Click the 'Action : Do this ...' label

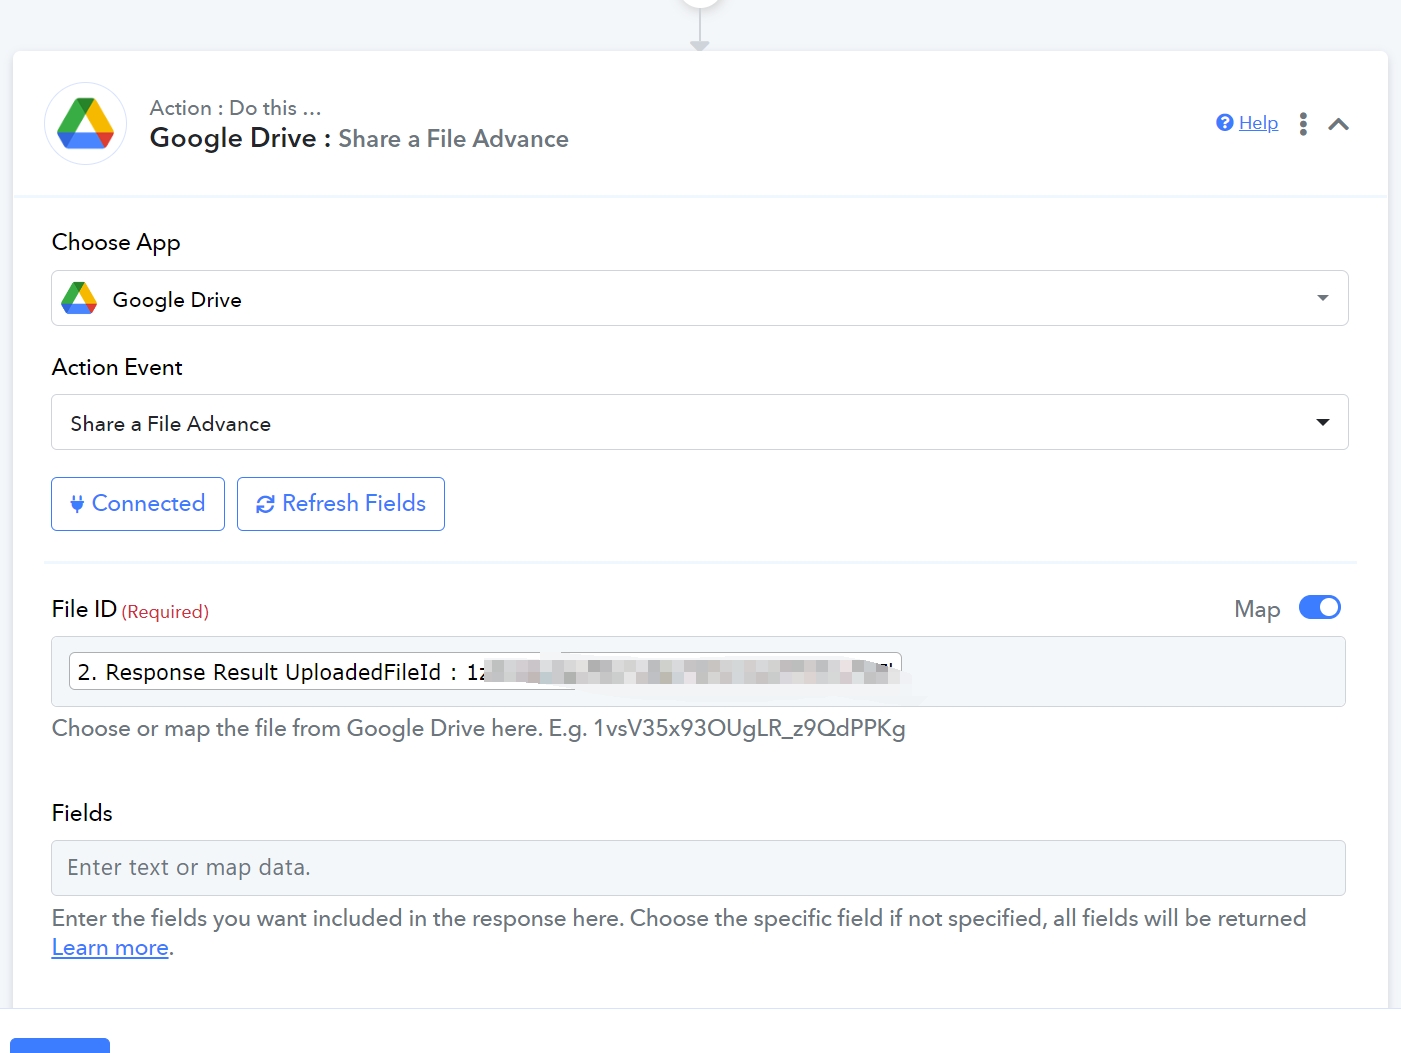(x=235, y=108)
